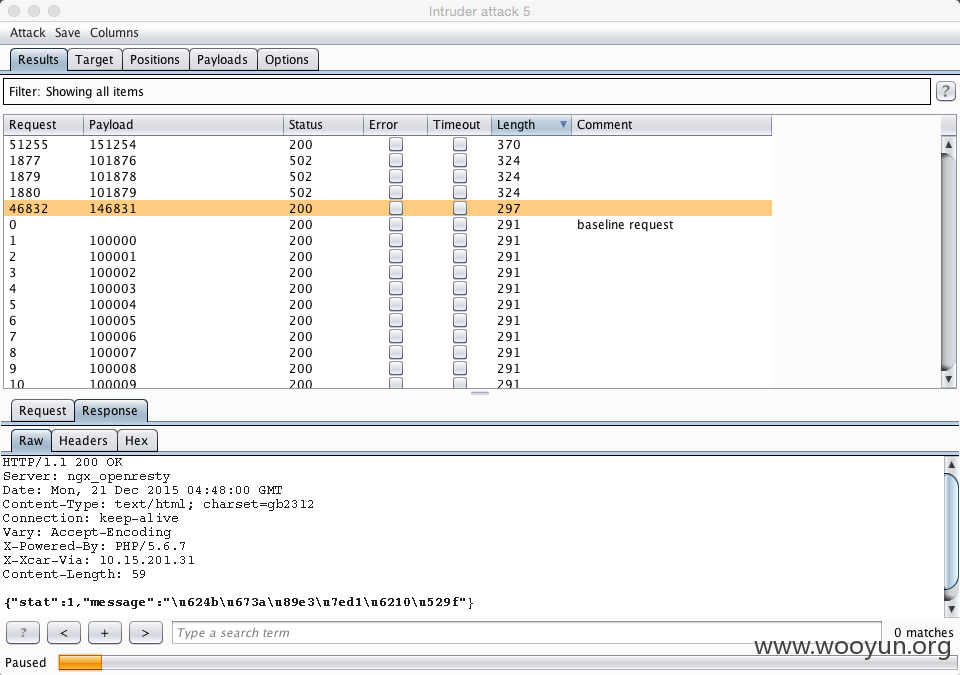
Task: Toggle Error checkbox for request 51255
Action: (x=396, y=144)
